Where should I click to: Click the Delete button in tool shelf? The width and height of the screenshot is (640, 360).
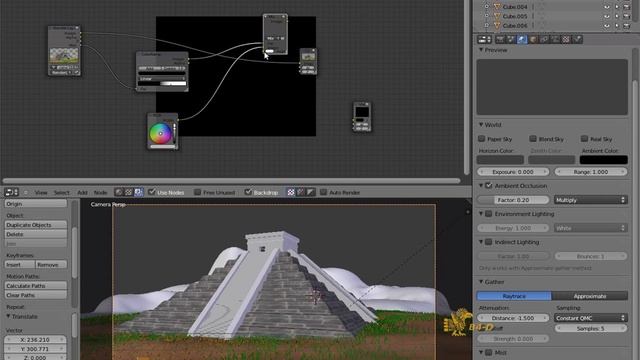(36, 234)
